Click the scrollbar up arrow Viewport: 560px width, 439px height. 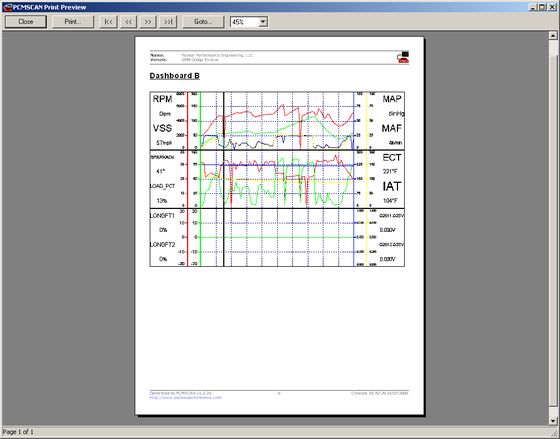(x=552, y=35)
